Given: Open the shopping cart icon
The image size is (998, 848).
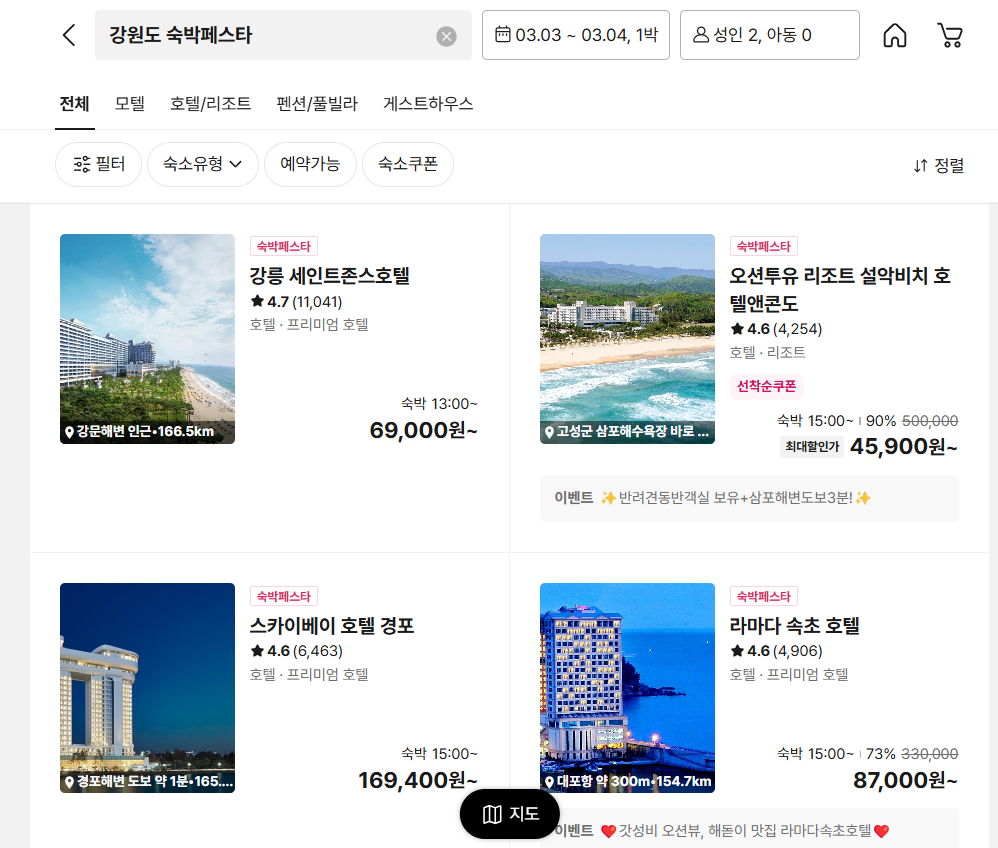Looking at the screenshot, I should click(949, 34).
